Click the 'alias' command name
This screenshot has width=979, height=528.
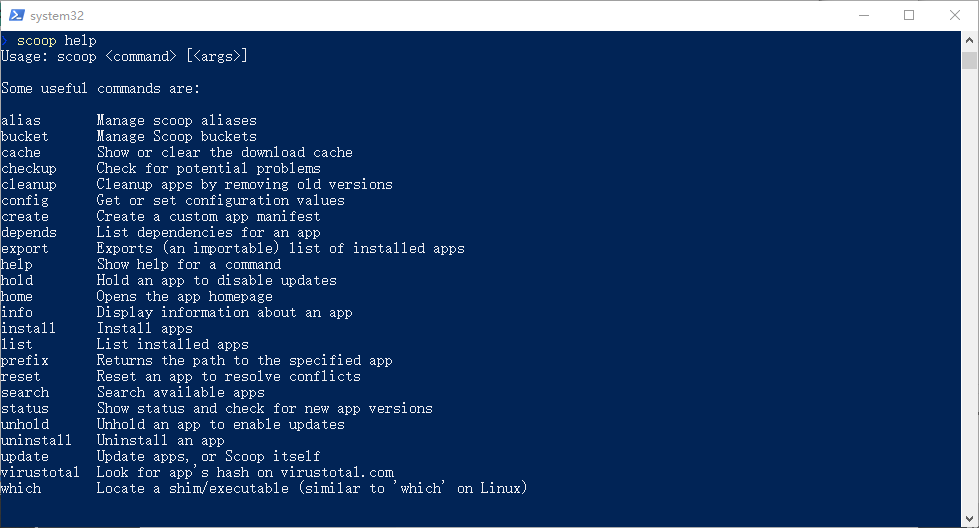click(21, 120)
